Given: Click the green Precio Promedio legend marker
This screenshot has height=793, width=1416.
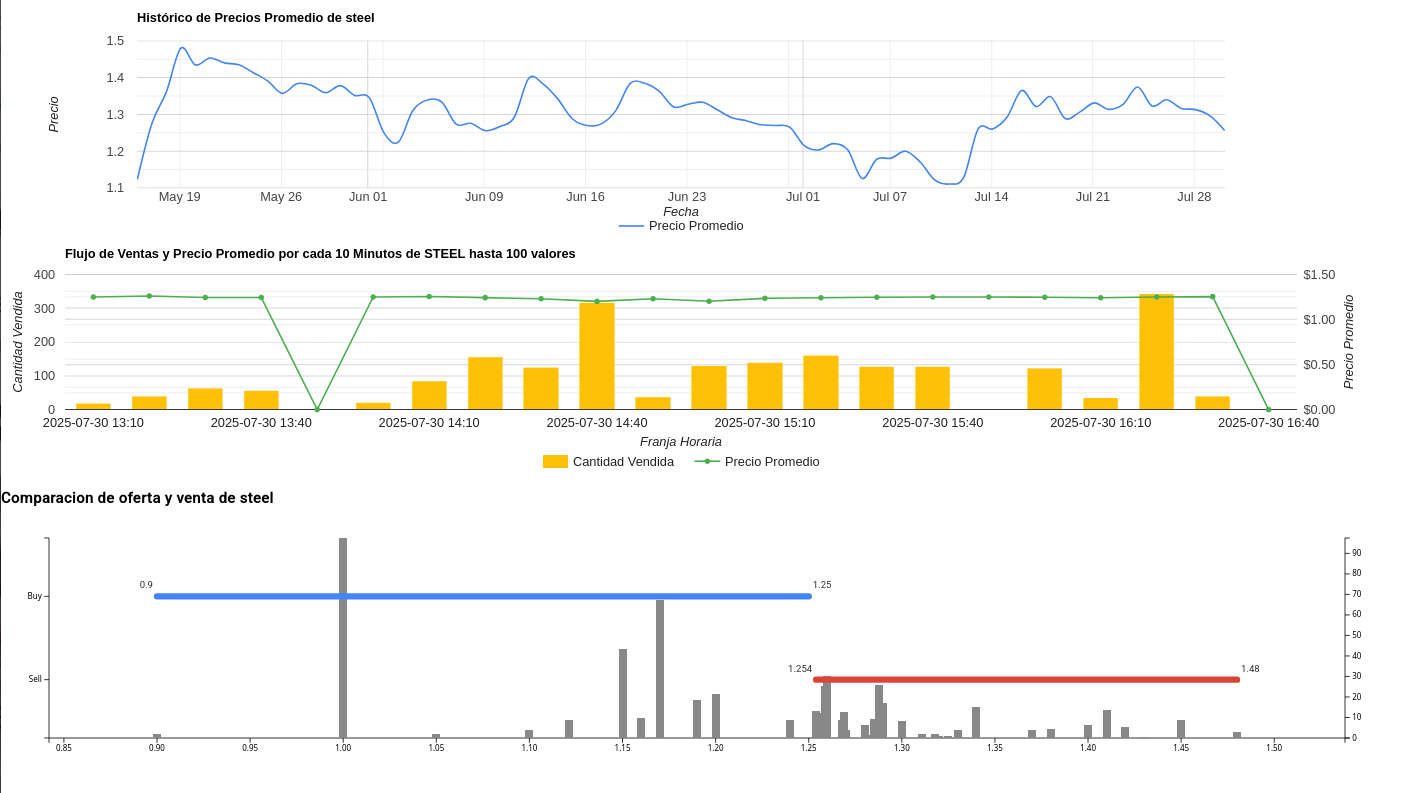Looking at the screenshot, I should click(707, 462).
